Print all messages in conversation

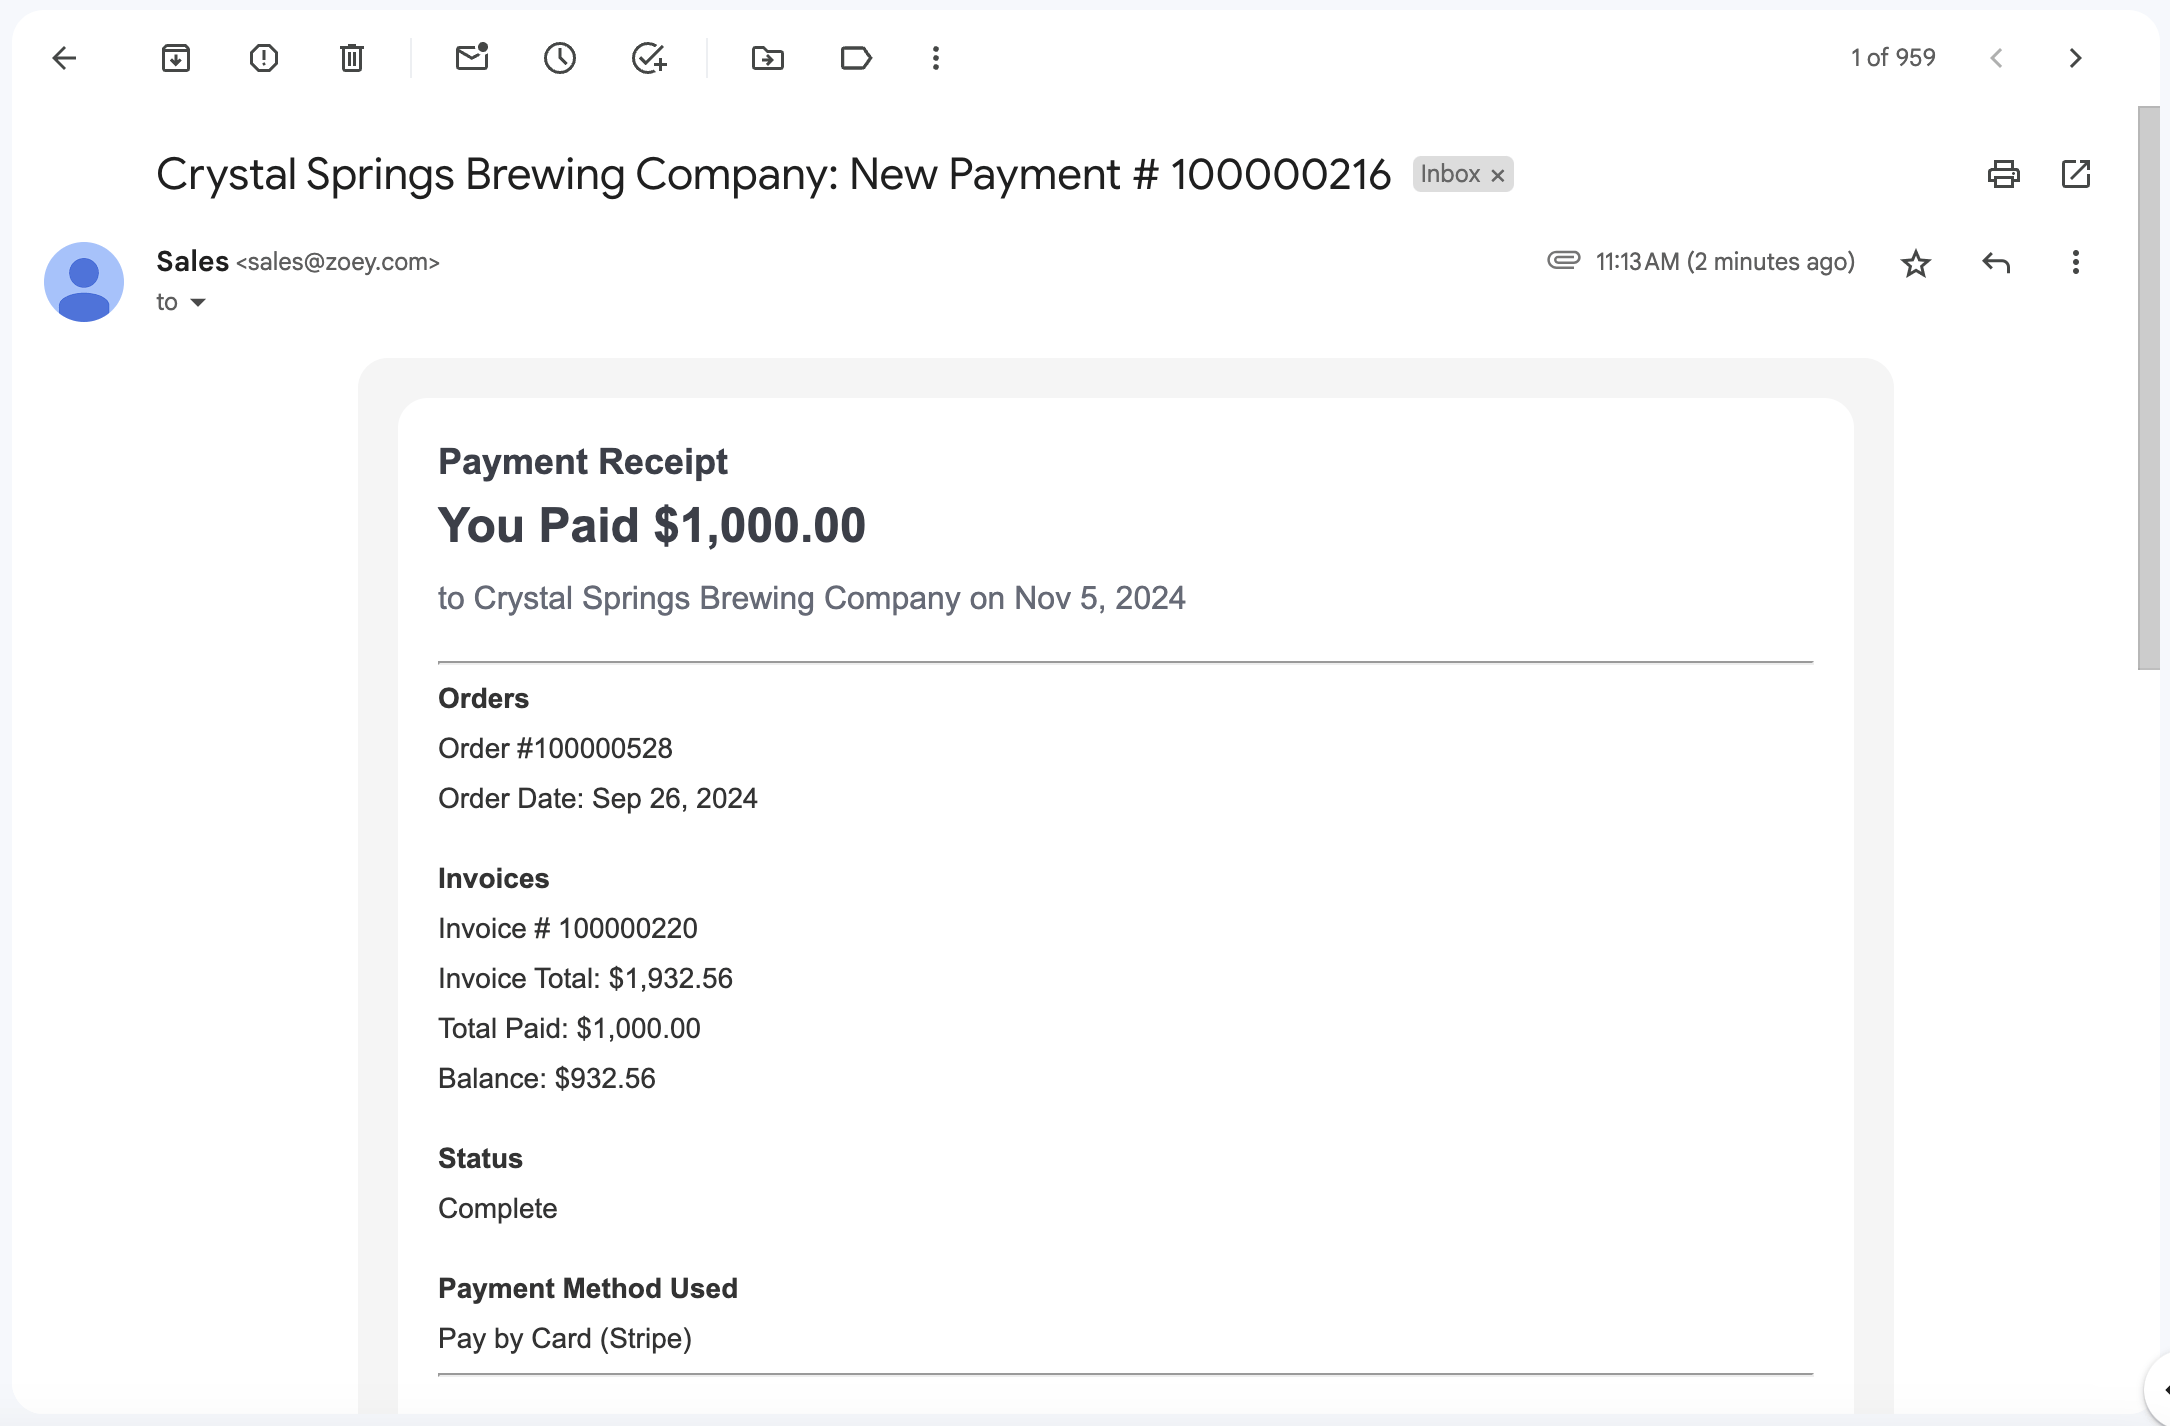tap(2004, 174)
